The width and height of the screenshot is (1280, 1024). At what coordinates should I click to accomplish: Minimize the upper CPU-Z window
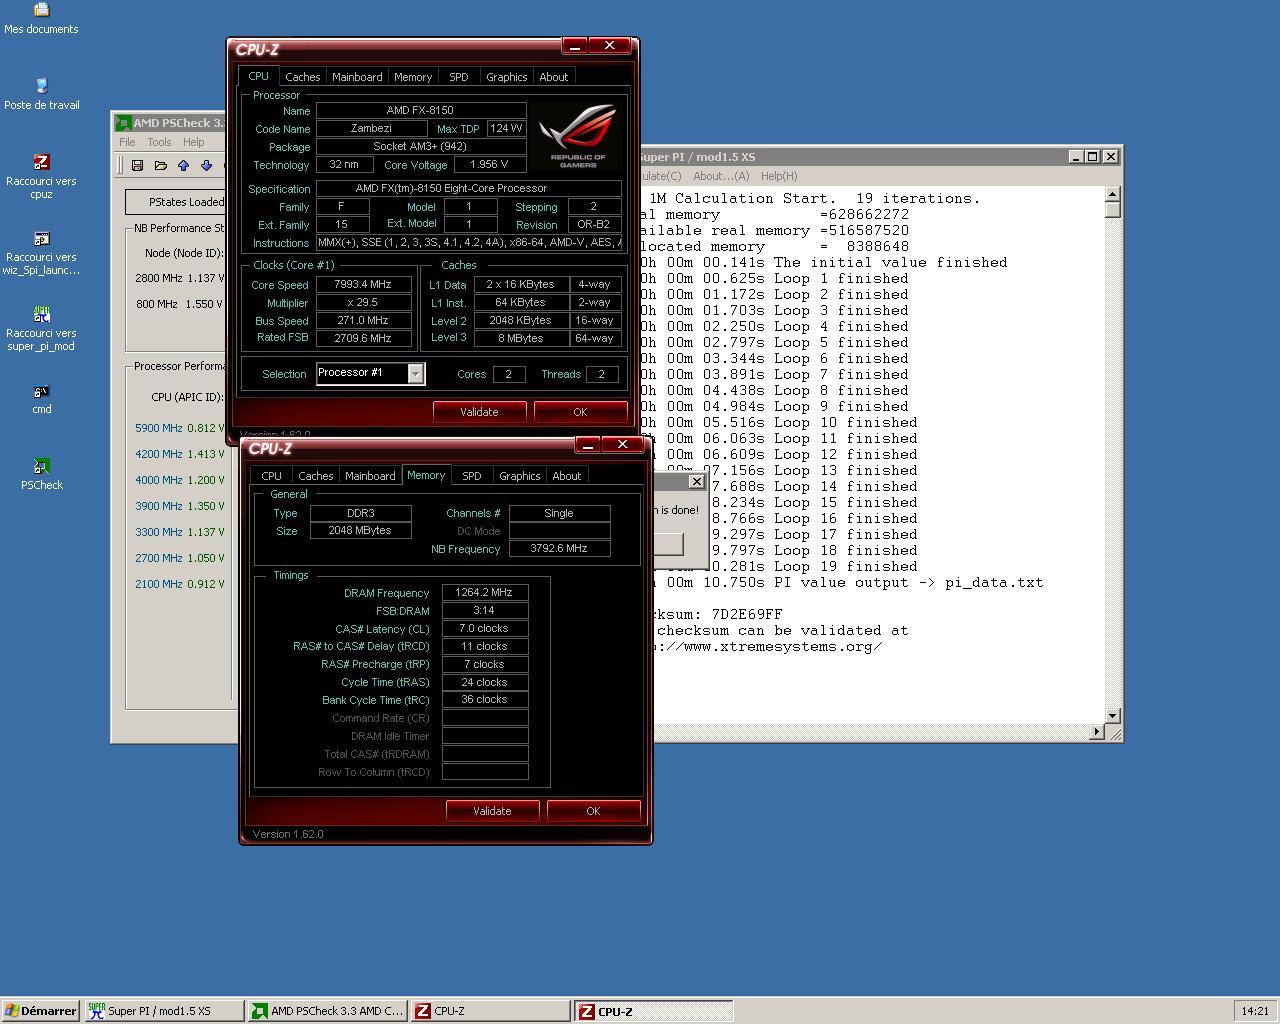click(x=575, y=46)
